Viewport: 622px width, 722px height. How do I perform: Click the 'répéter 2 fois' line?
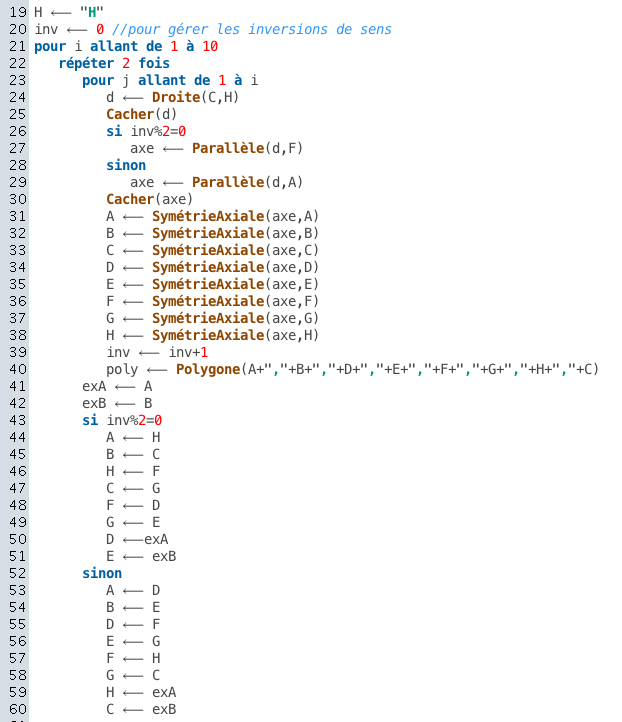coord(114,63)
